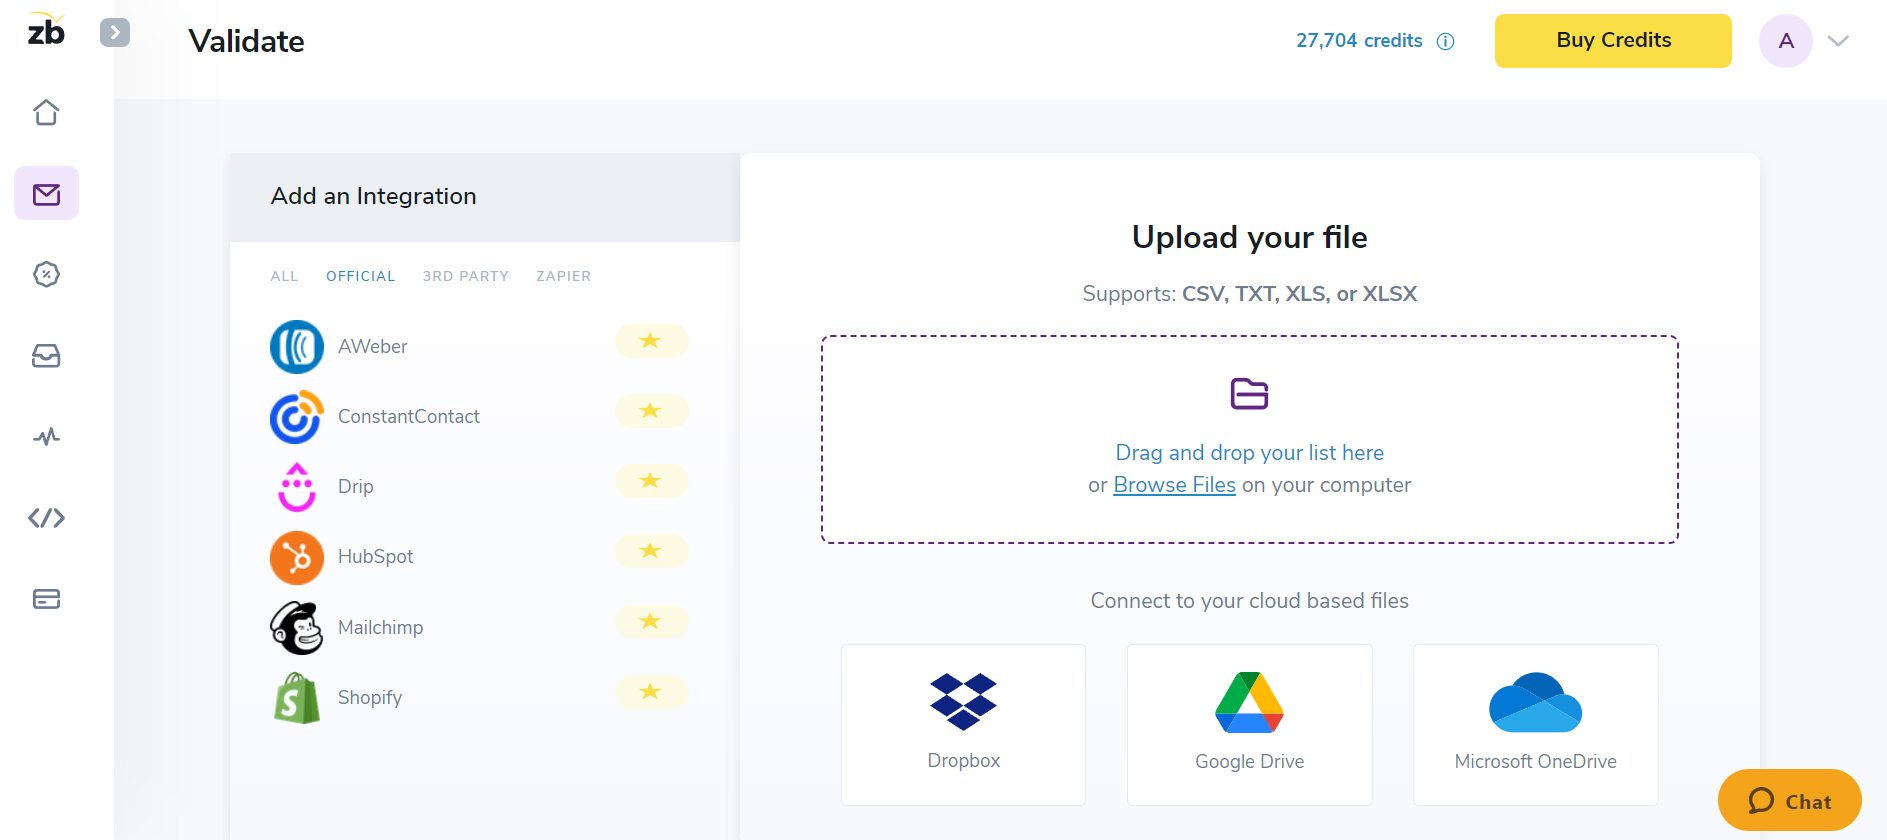The width and height of the screenshot is (1887, 840).
Task: Click the folder icon in upload area
Action: [1249, 394]
